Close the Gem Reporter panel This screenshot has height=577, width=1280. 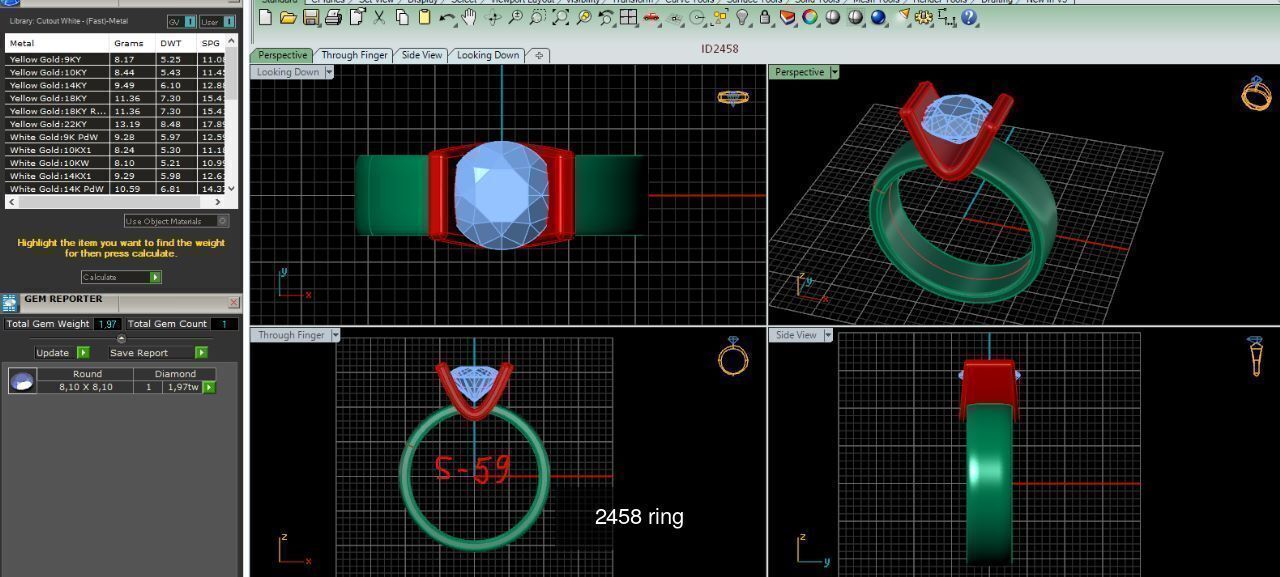point(234,301)
